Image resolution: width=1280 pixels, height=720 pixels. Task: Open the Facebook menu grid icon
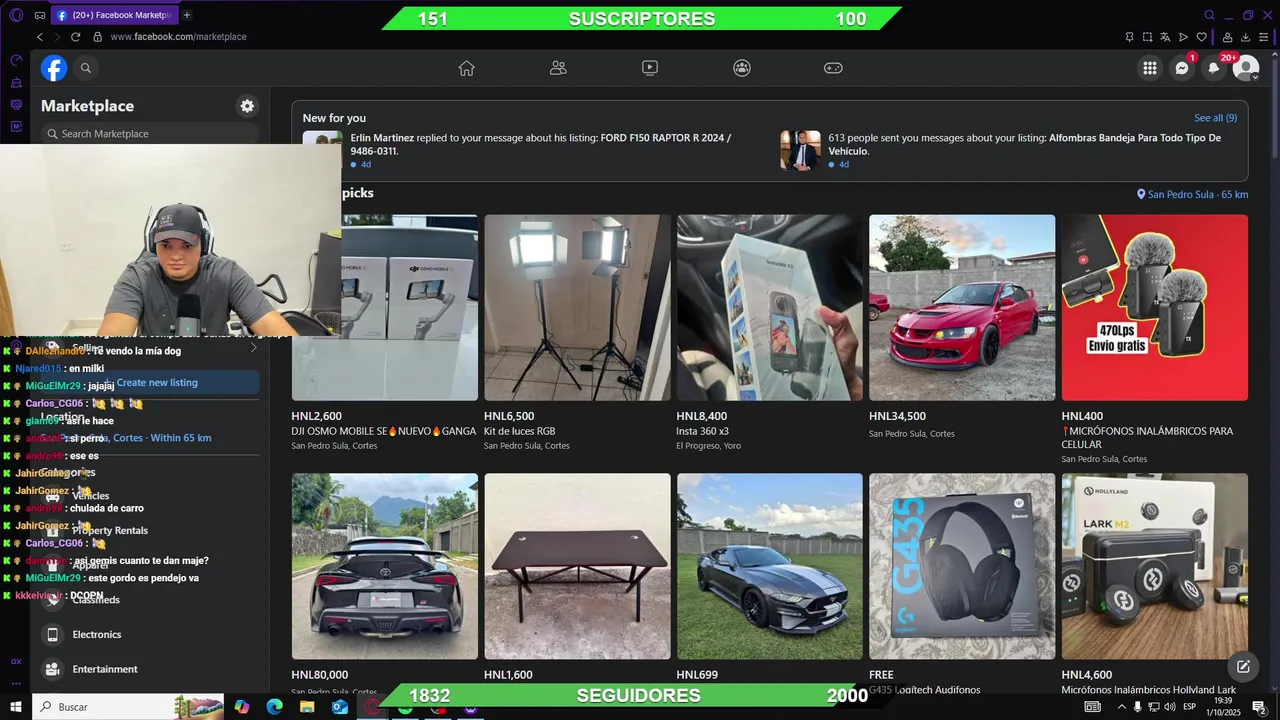tap(1150, 68)
